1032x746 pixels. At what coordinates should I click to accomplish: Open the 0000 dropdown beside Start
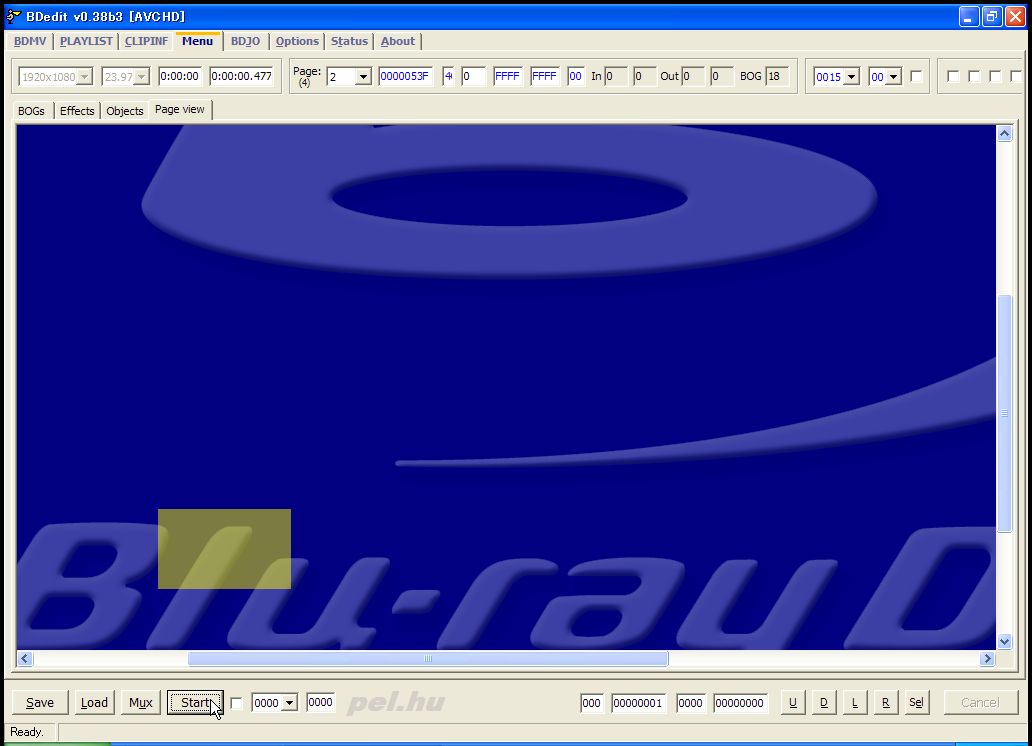290,703
